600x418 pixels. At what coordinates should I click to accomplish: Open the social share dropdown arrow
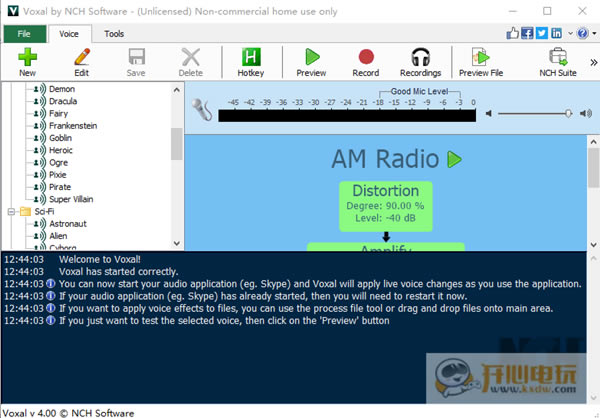click(570, 34)
